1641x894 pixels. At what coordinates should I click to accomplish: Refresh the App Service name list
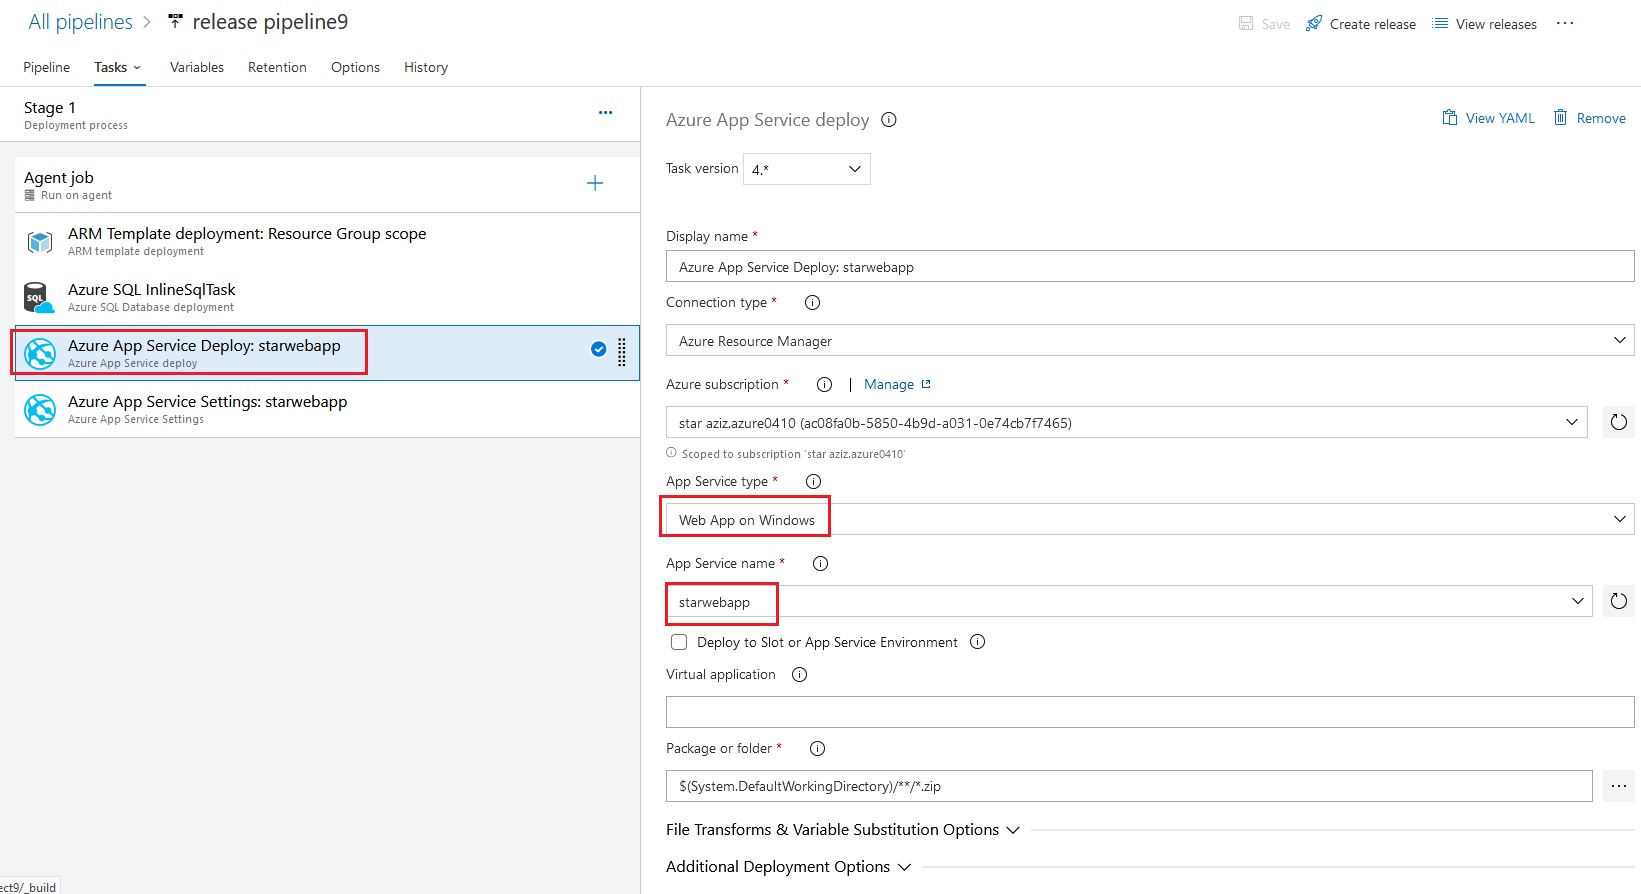pos(1619,601)
